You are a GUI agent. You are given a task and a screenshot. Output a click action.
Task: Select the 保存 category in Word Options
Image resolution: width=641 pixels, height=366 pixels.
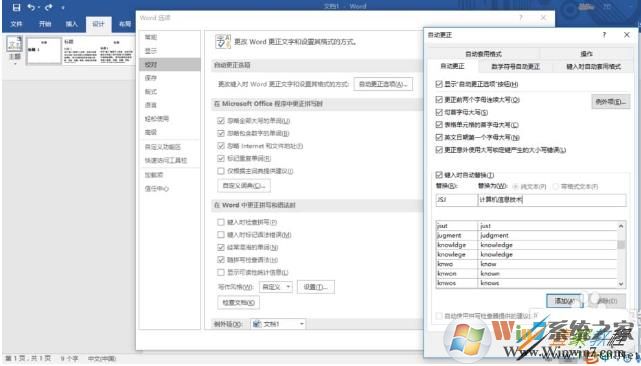151,78
